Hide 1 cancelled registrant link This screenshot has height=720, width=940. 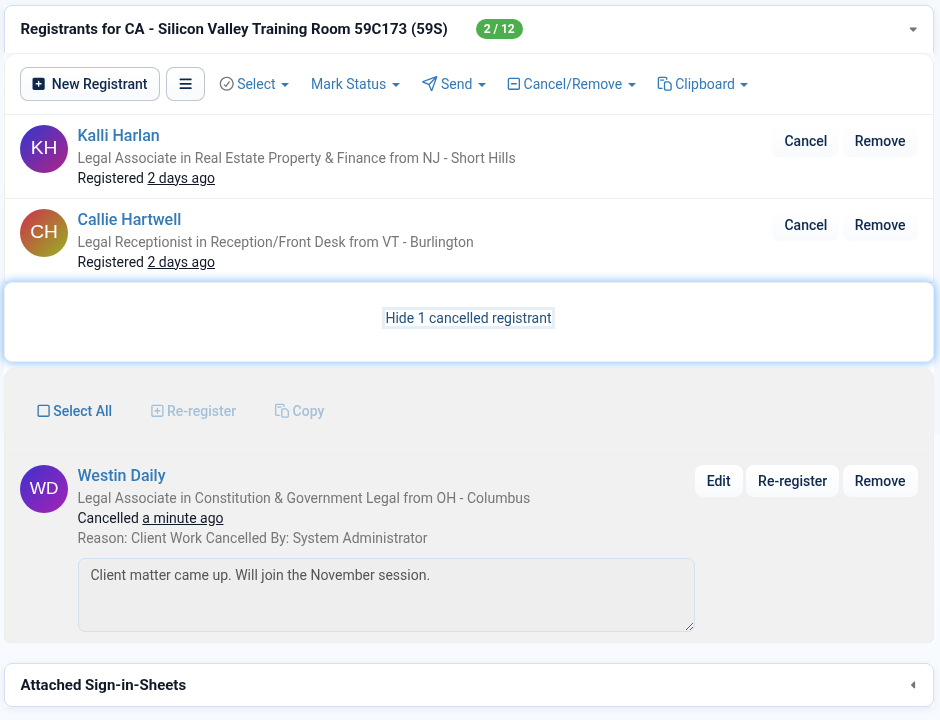click(468, 318)
